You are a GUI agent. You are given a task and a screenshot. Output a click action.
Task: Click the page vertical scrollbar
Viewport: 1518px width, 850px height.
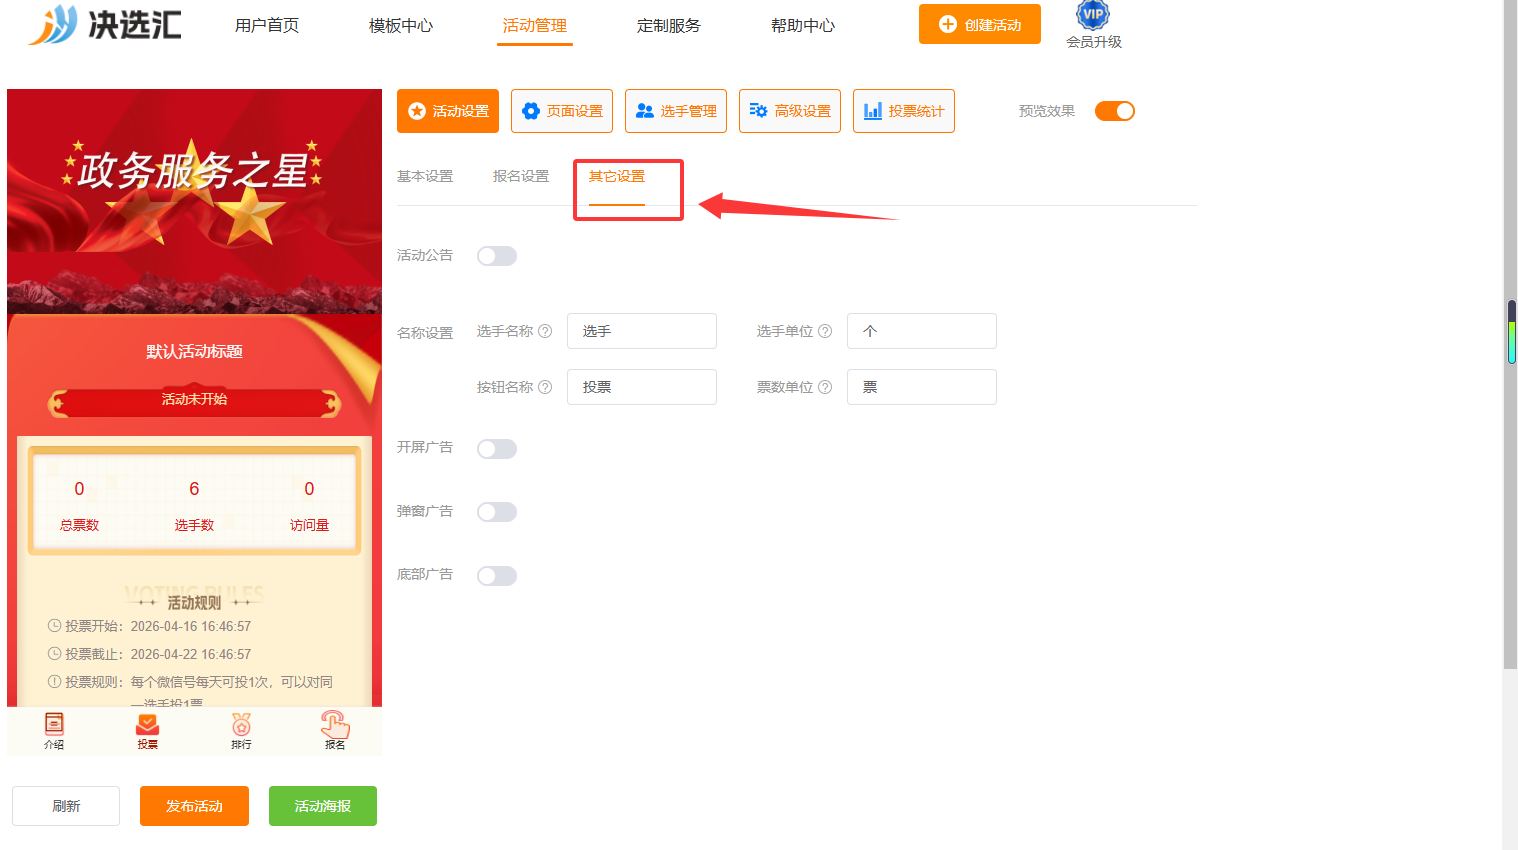click(x=1510, y=334)
